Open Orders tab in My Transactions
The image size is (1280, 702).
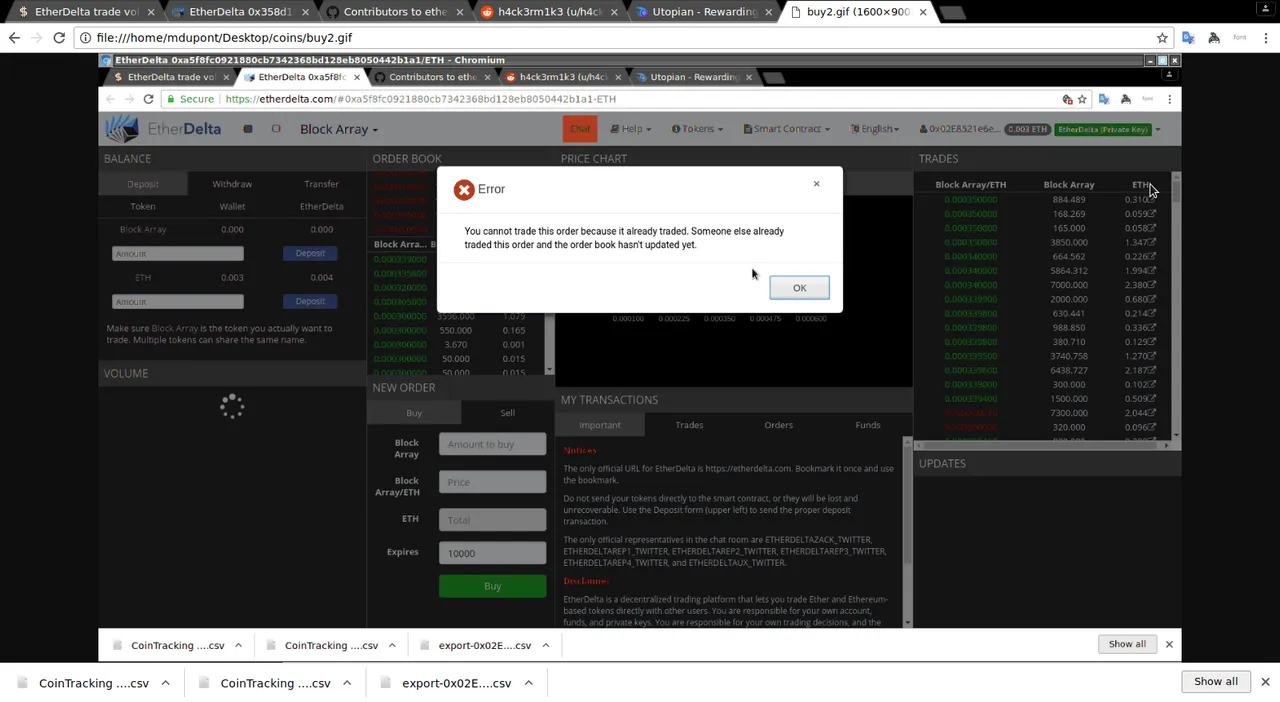[778, 425]
